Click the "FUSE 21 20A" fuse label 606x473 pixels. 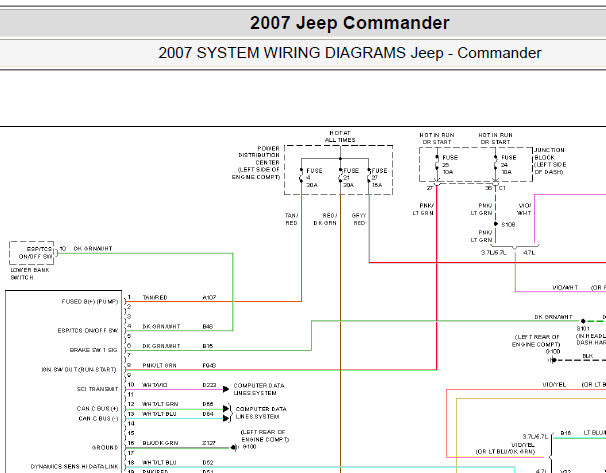[351, 178]
